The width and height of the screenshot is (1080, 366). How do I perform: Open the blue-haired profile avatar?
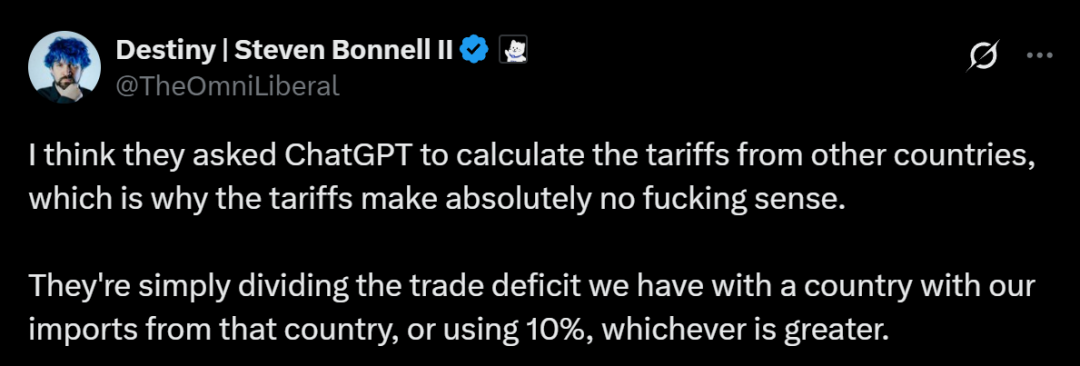[64, 68]
